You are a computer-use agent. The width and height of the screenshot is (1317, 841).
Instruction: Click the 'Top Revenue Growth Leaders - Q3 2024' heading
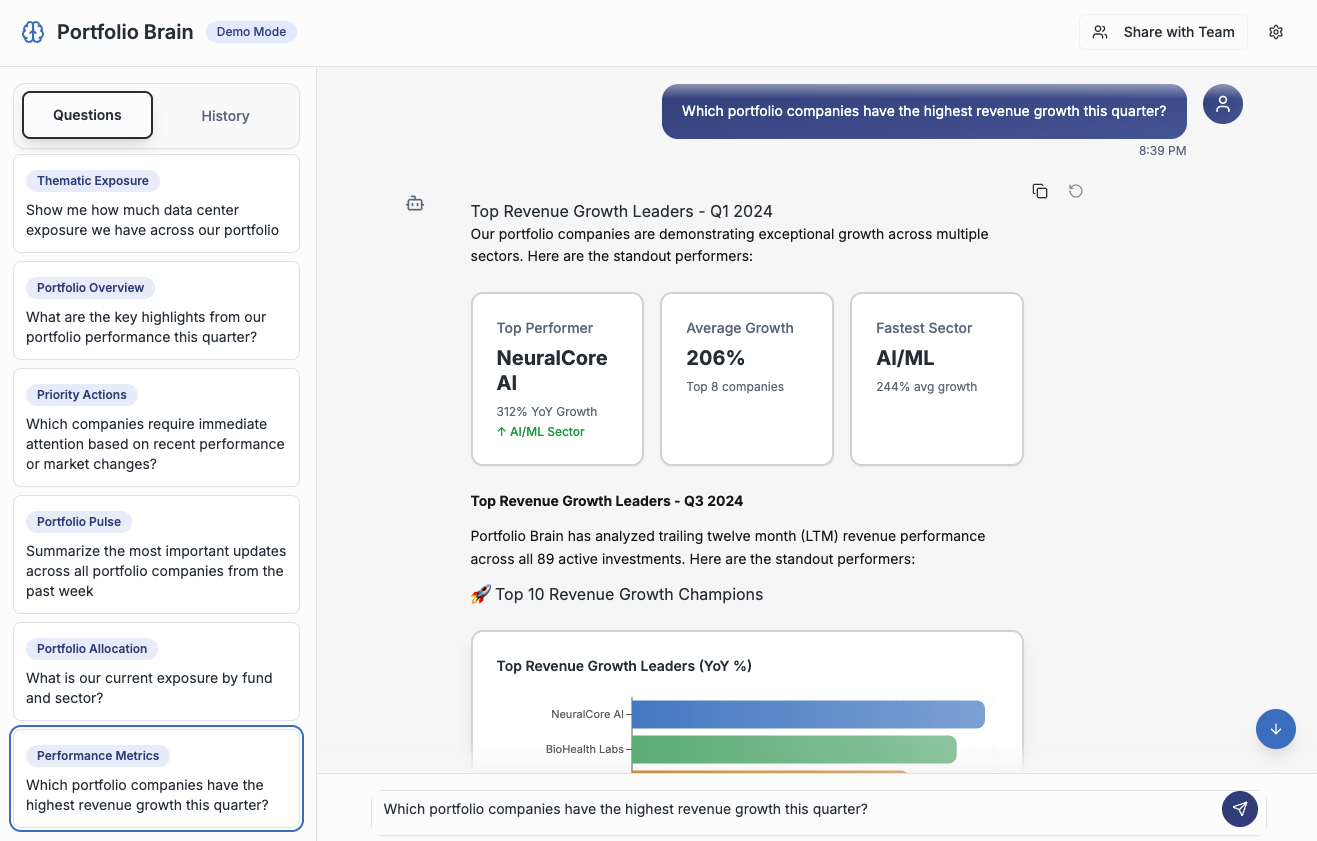[x=607, y=501]
